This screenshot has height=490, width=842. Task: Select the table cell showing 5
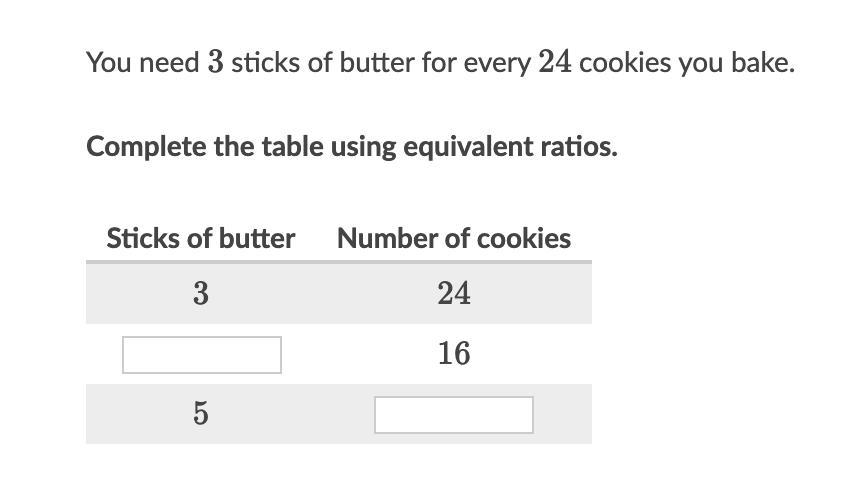click(201, 414)
